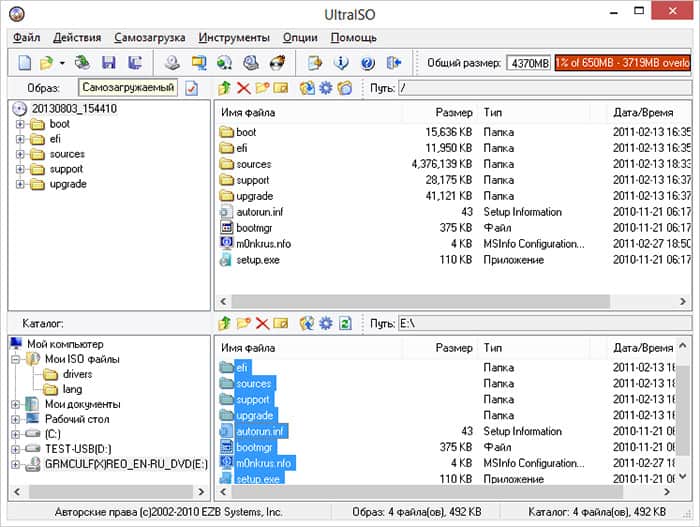This screenshot has width=700, height=527.
Task: Click the Help question mark icon
Action: tap(367, 63)
